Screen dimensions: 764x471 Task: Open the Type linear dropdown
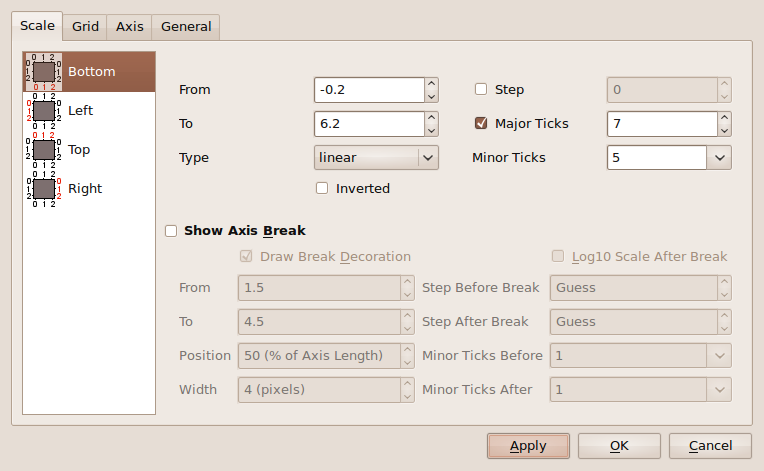(x=376, y=157)
